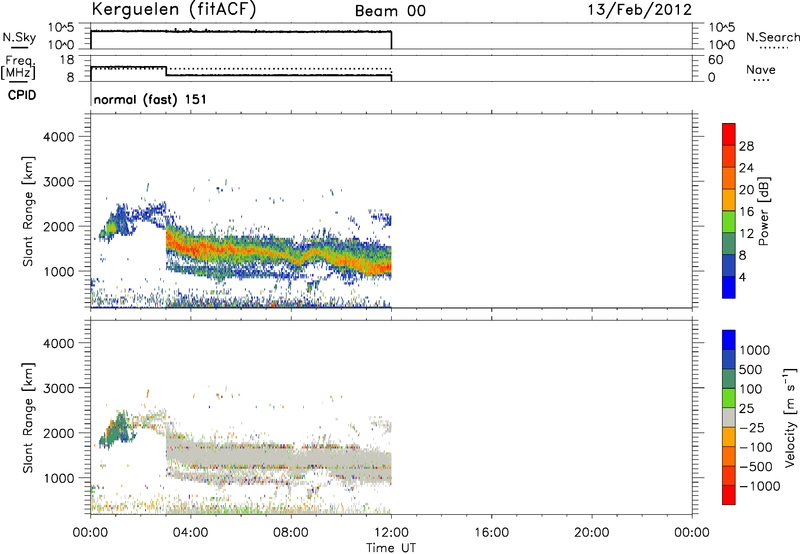The image size is (800, 554).
Task: Click the 'Freq. [MHz]' label
Action: (x=18, y=68)
